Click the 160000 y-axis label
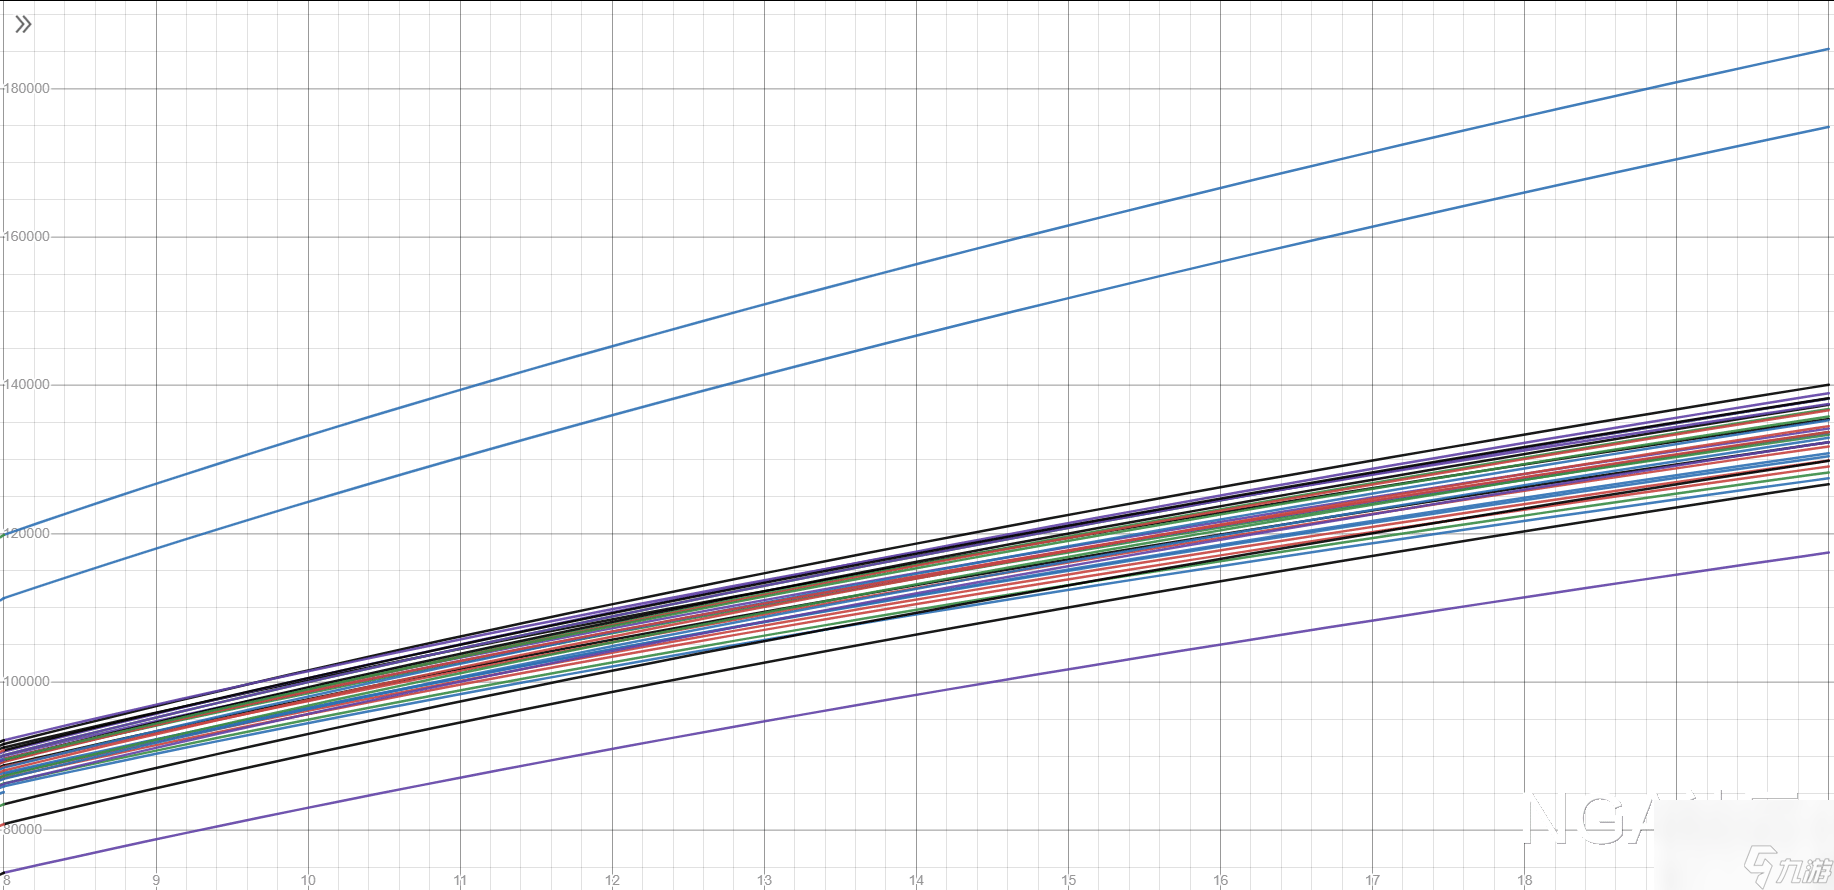 (27, 236)
